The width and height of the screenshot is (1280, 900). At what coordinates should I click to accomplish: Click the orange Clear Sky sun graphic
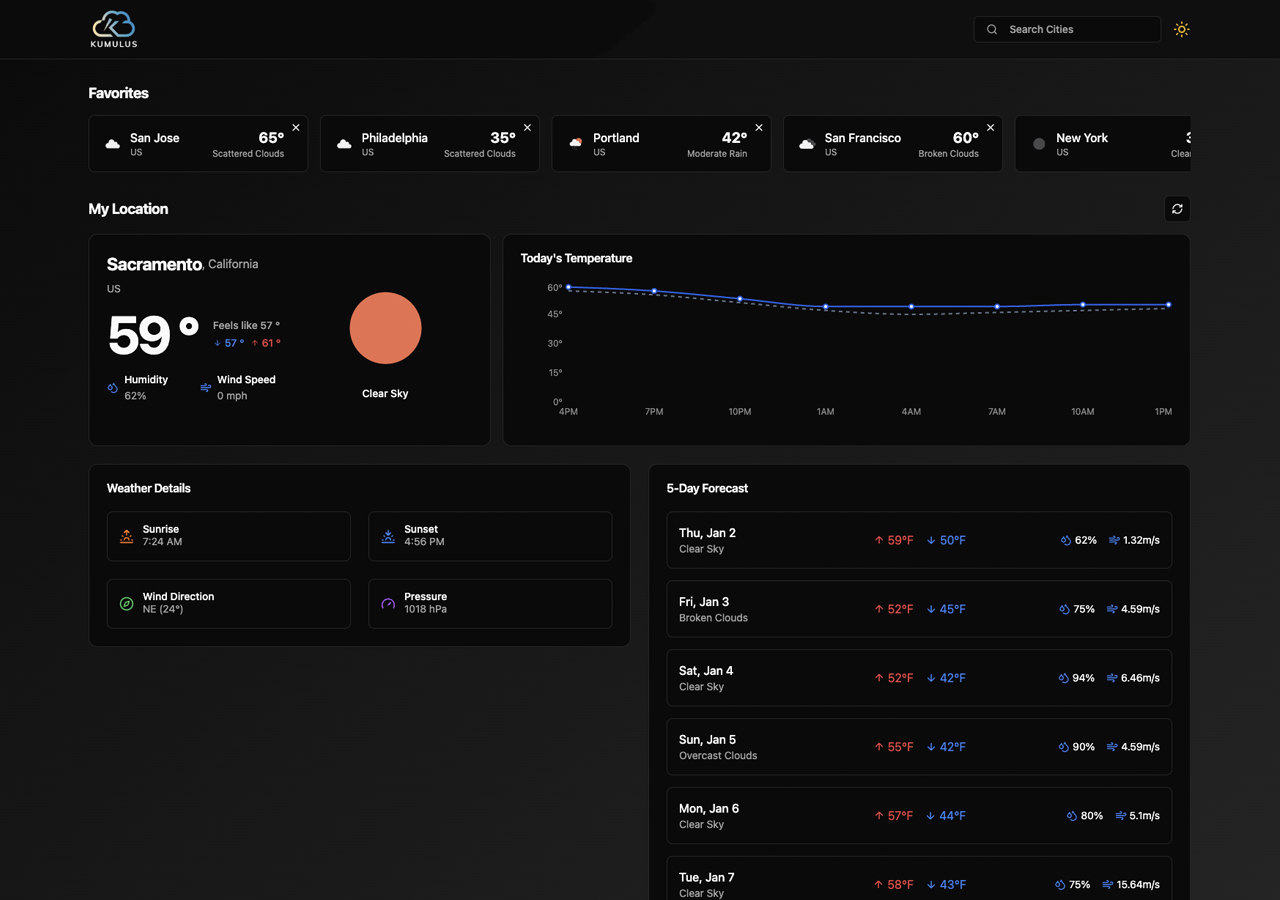[385, 328]
